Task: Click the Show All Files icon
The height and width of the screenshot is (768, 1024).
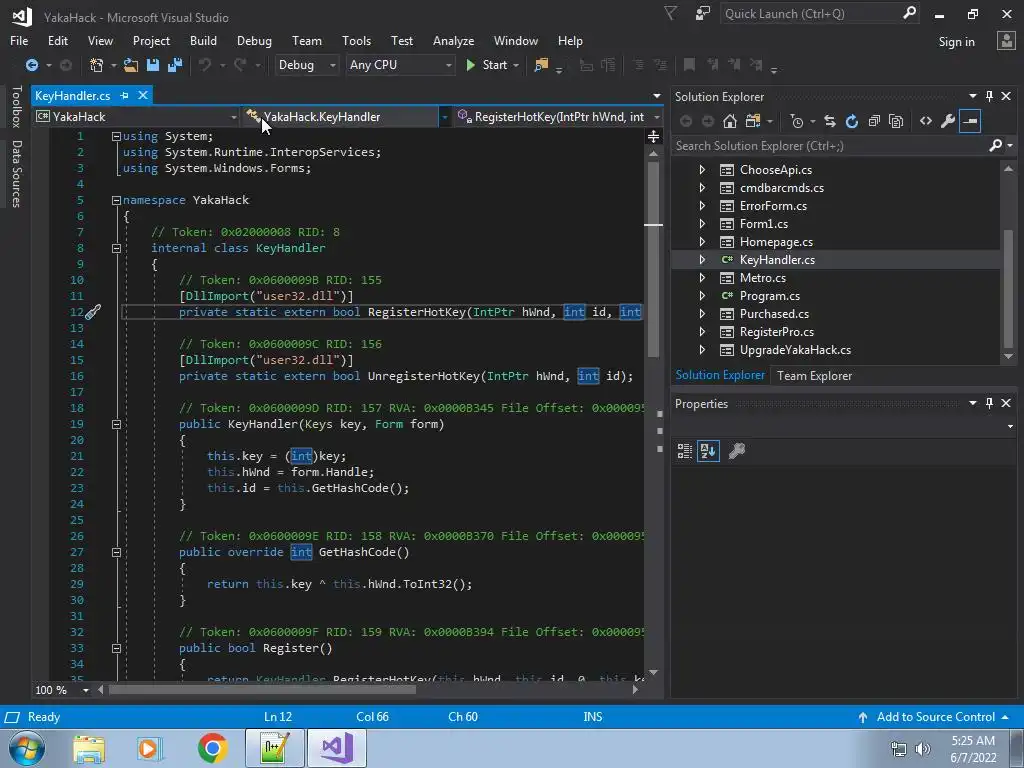Action: 896,121
